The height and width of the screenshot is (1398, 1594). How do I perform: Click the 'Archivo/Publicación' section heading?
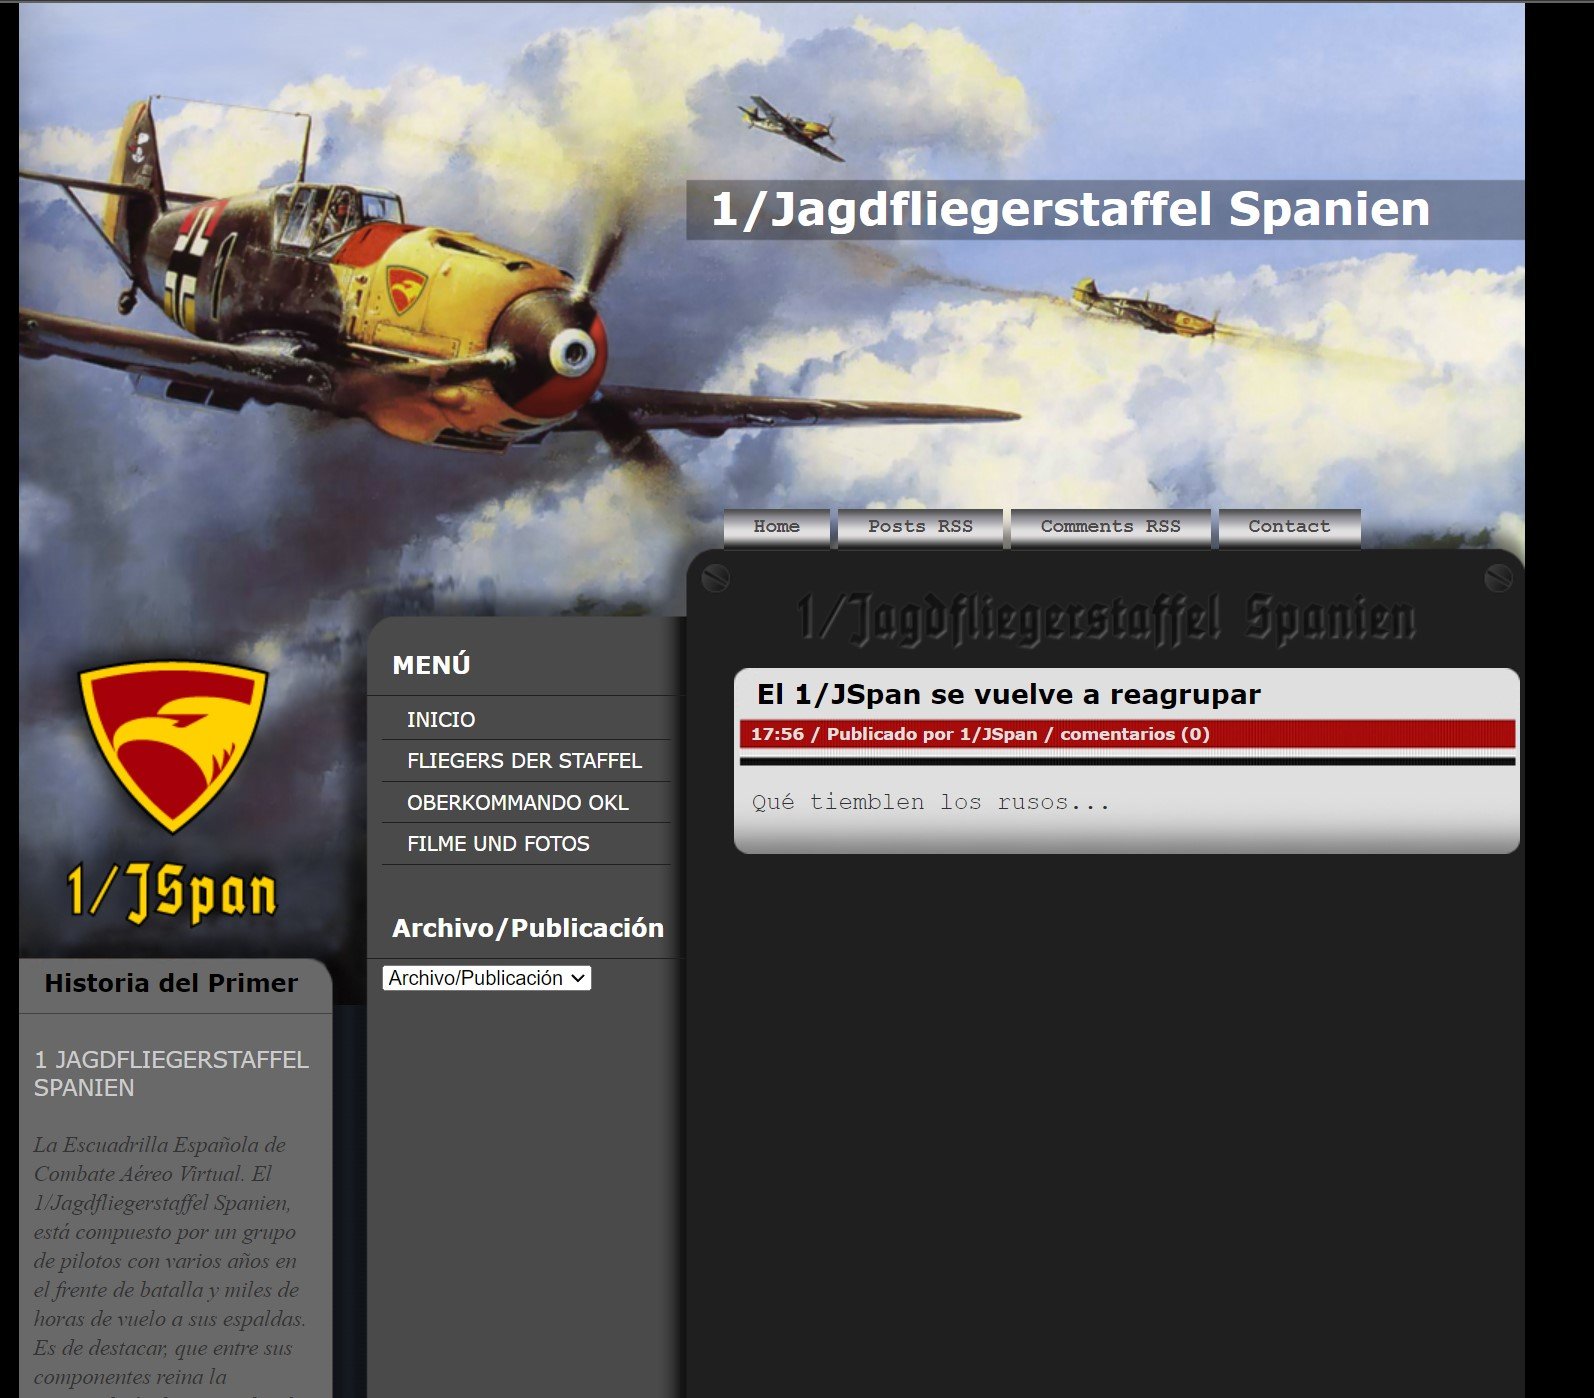[528, 928]
